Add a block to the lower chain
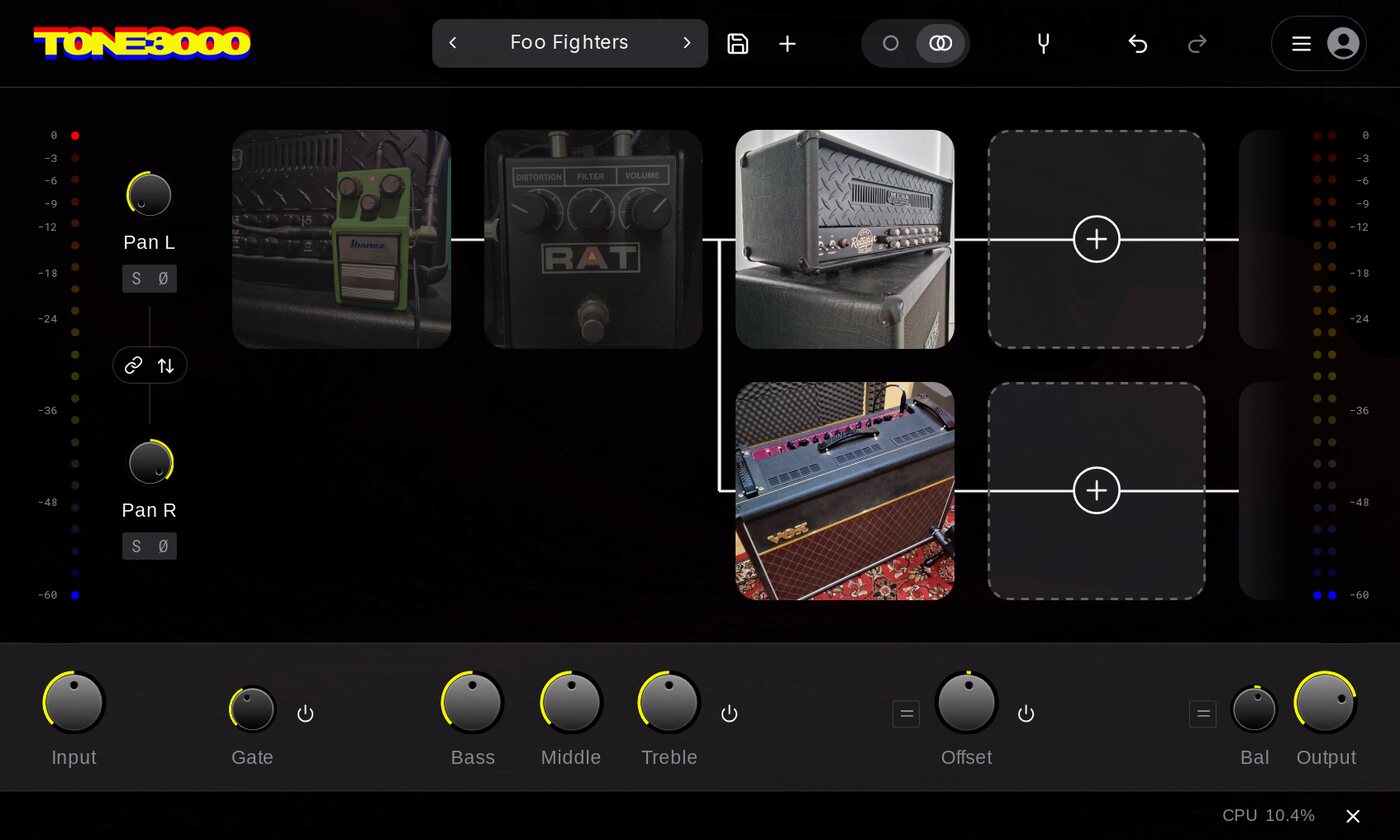Viewport: 1400px width, 840px height. (1097, 491)
